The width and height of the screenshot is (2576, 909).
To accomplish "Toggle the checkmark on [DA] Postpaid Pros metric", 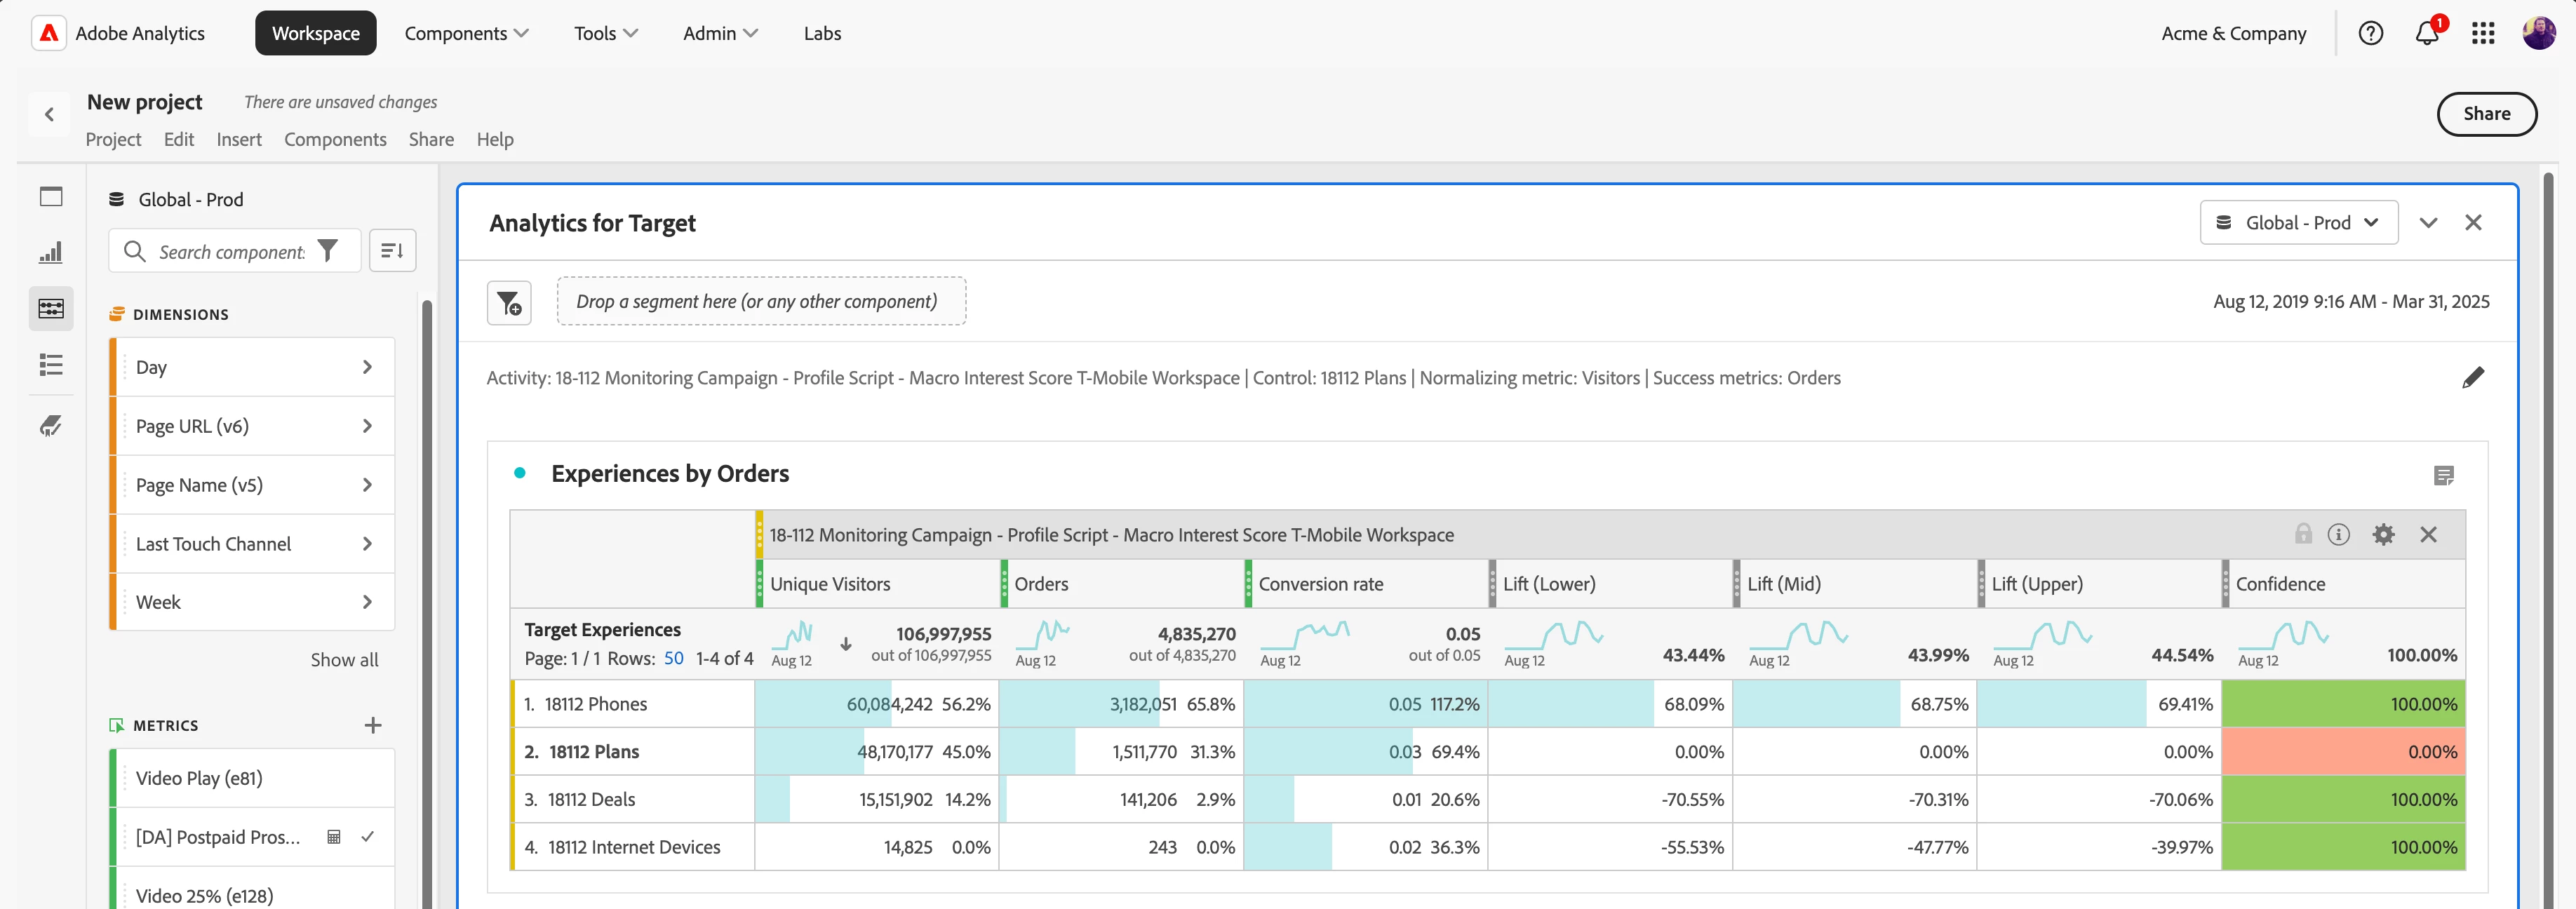I will 368,836.
